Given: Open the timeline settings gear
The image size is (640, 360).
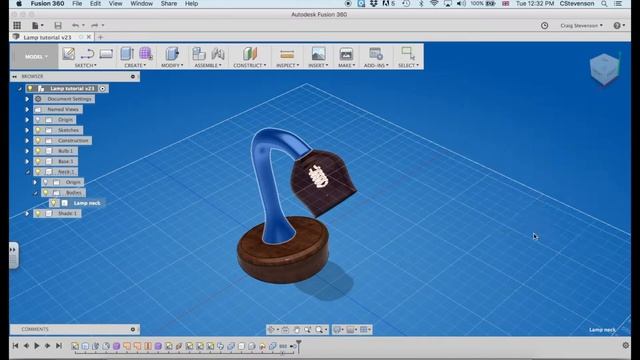Looking at the screenshot, I should click(x=626, y=345).
